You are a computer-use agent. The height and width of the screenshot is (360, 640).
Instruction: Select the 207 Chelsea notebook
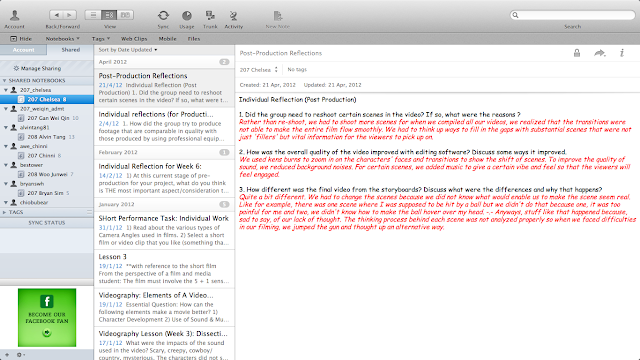(47, 99)
